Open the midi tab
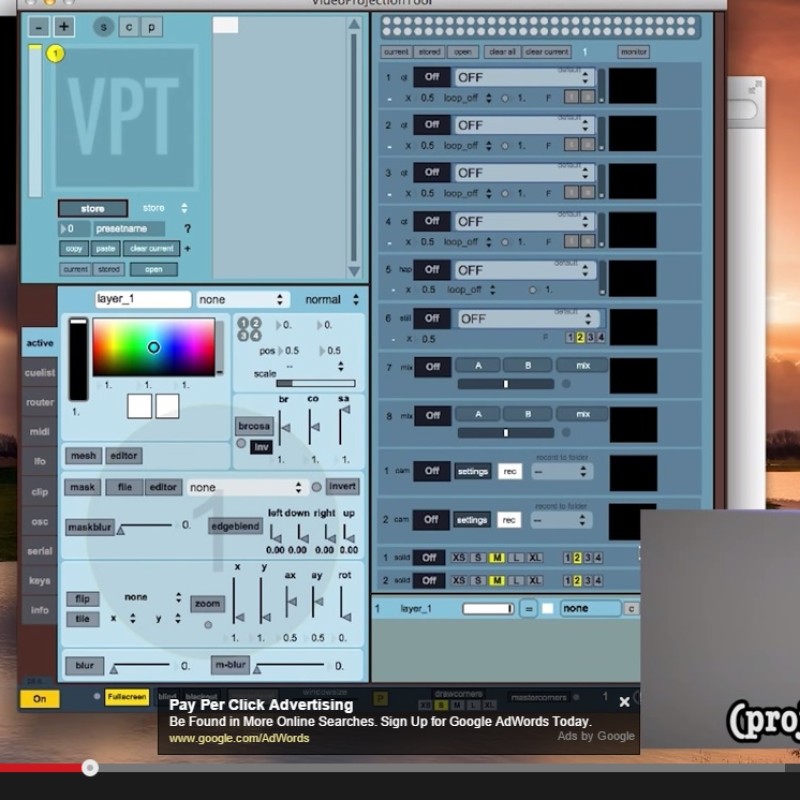 [x=40, y=432]
